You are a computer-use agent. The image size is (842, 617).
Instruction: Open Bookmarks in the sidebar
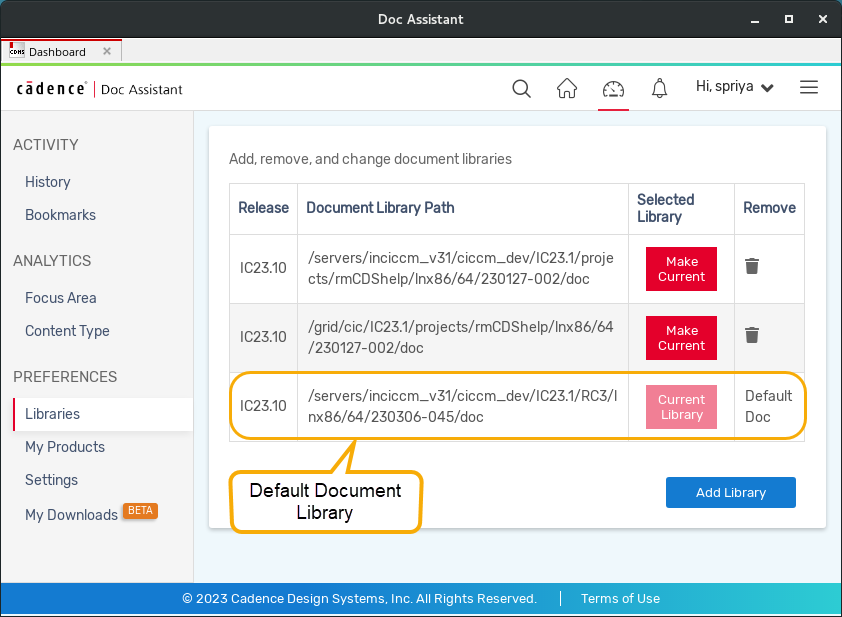point(61,215)
